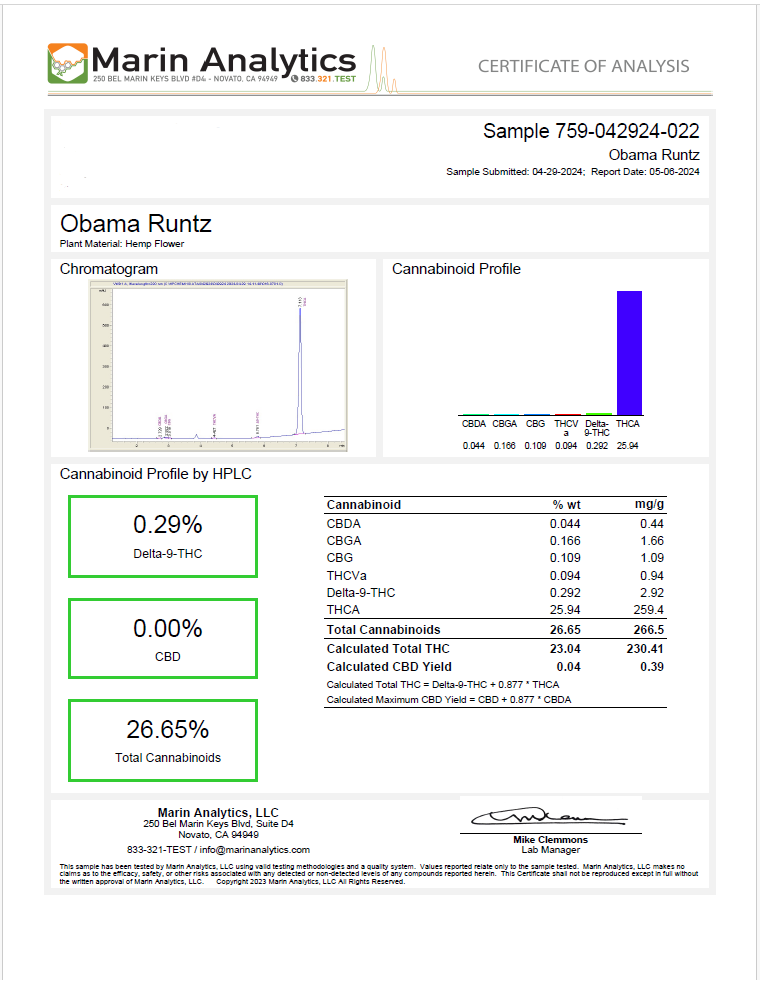Click the green-bordered 0.00% CBD box

pos(163,638)
